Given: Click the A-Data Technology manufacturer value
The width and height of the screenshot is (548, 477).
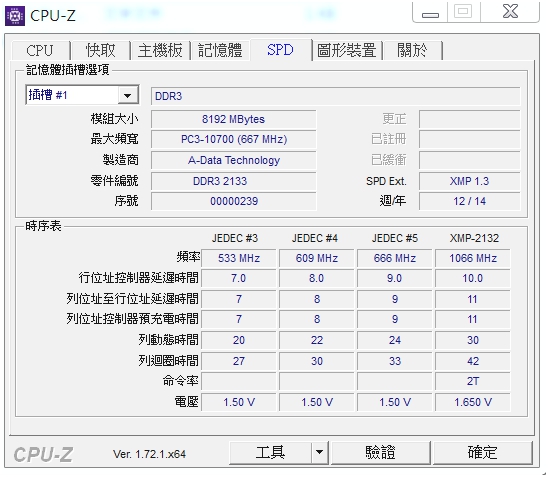Looking at the screenshot, I should pos(233,160).
